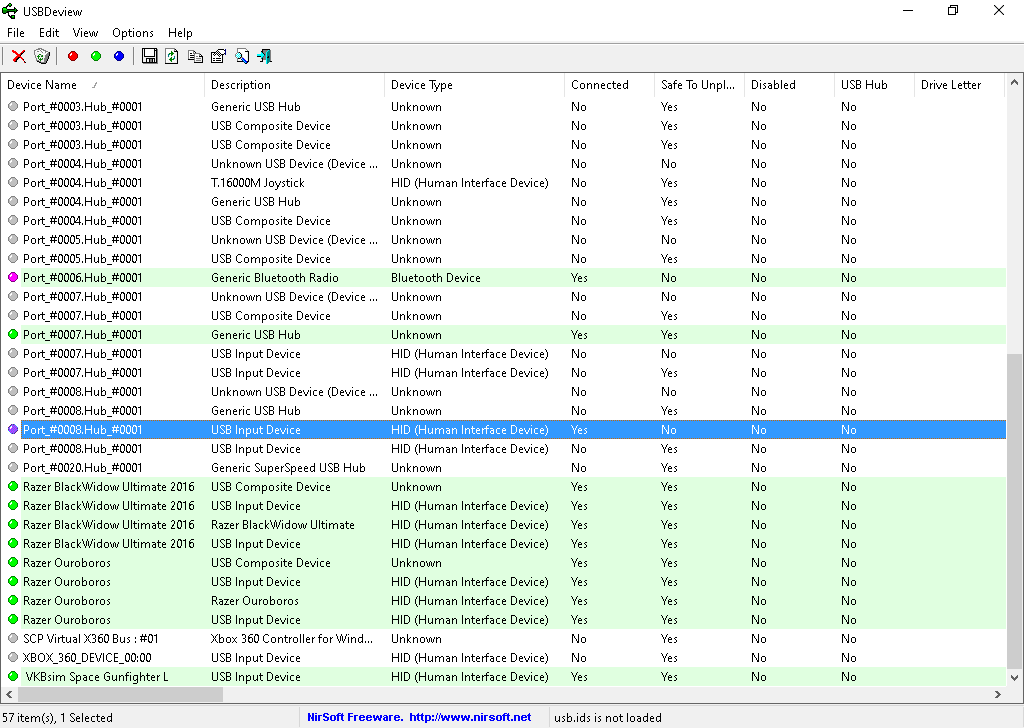The height and width of the screenshot is (728, 1024).
Task: Open the Edit menu
Action: [49, 33]
